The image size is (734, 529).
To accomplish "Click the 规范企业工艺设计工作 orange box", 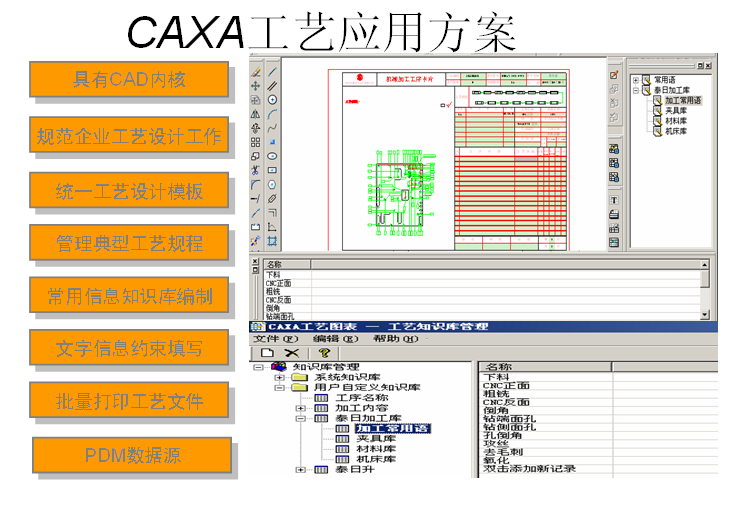I will (129, 135).
